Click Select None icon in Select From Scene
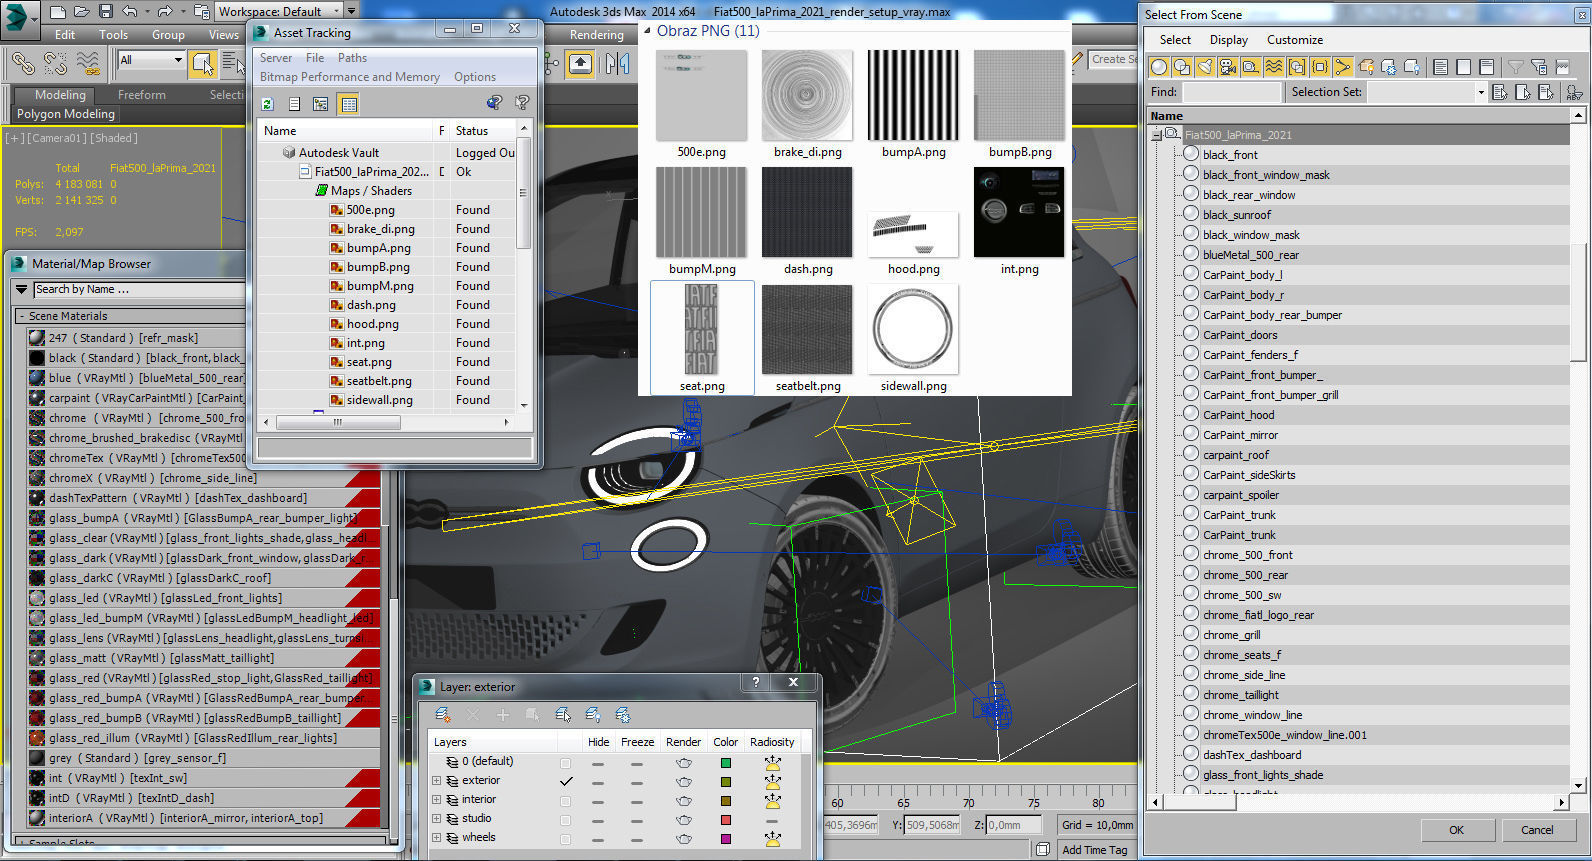1592x861 pixels. pos(1464,67)
